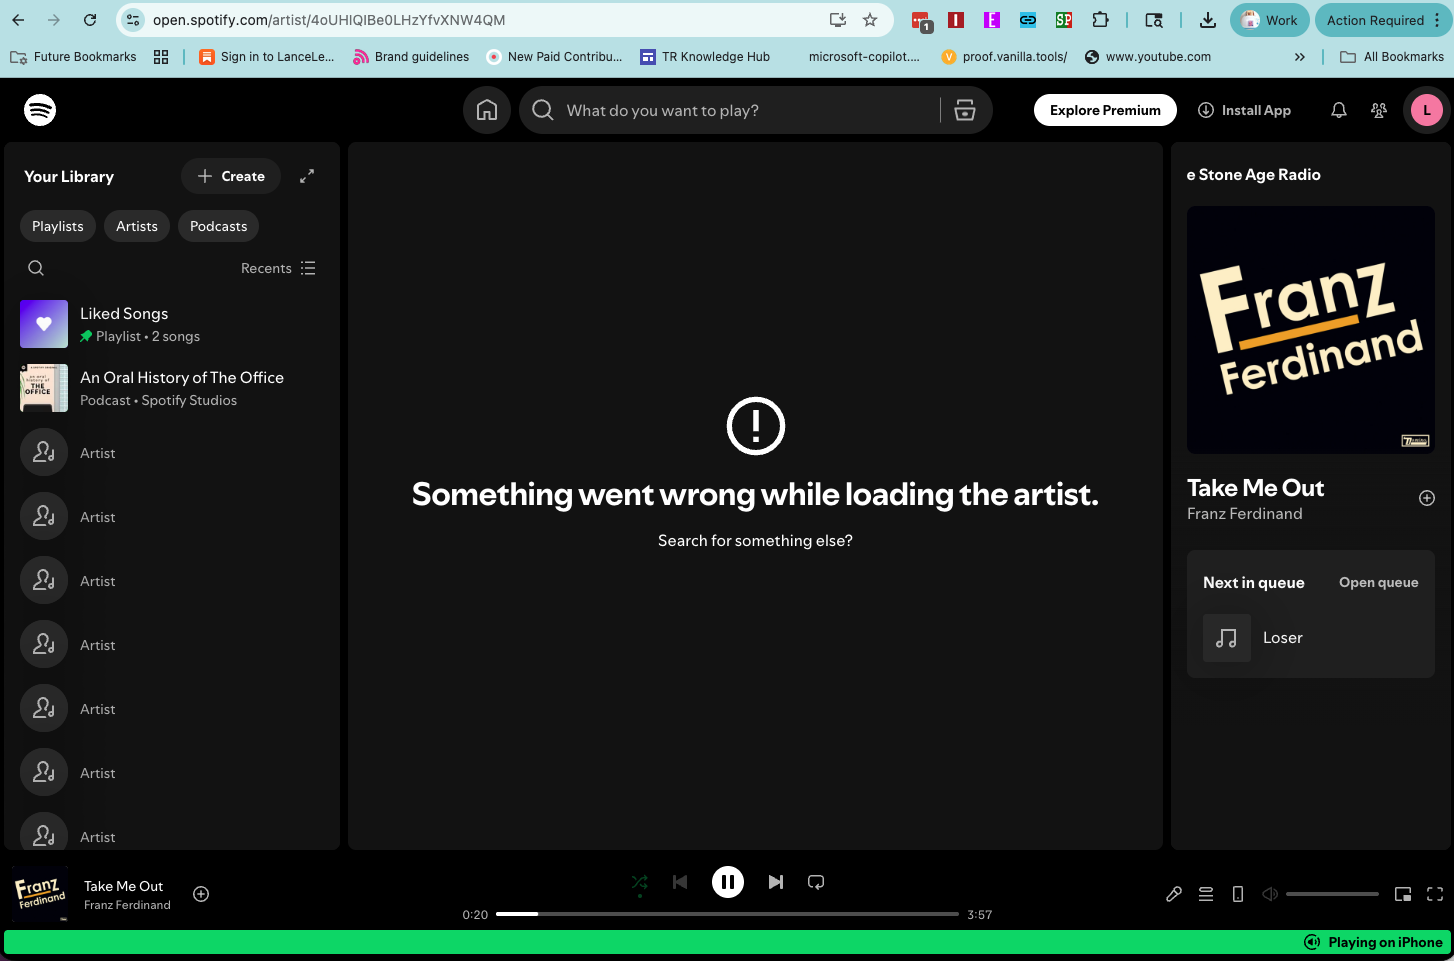Click the search magnifier icon in top bar

coord(543,110)
